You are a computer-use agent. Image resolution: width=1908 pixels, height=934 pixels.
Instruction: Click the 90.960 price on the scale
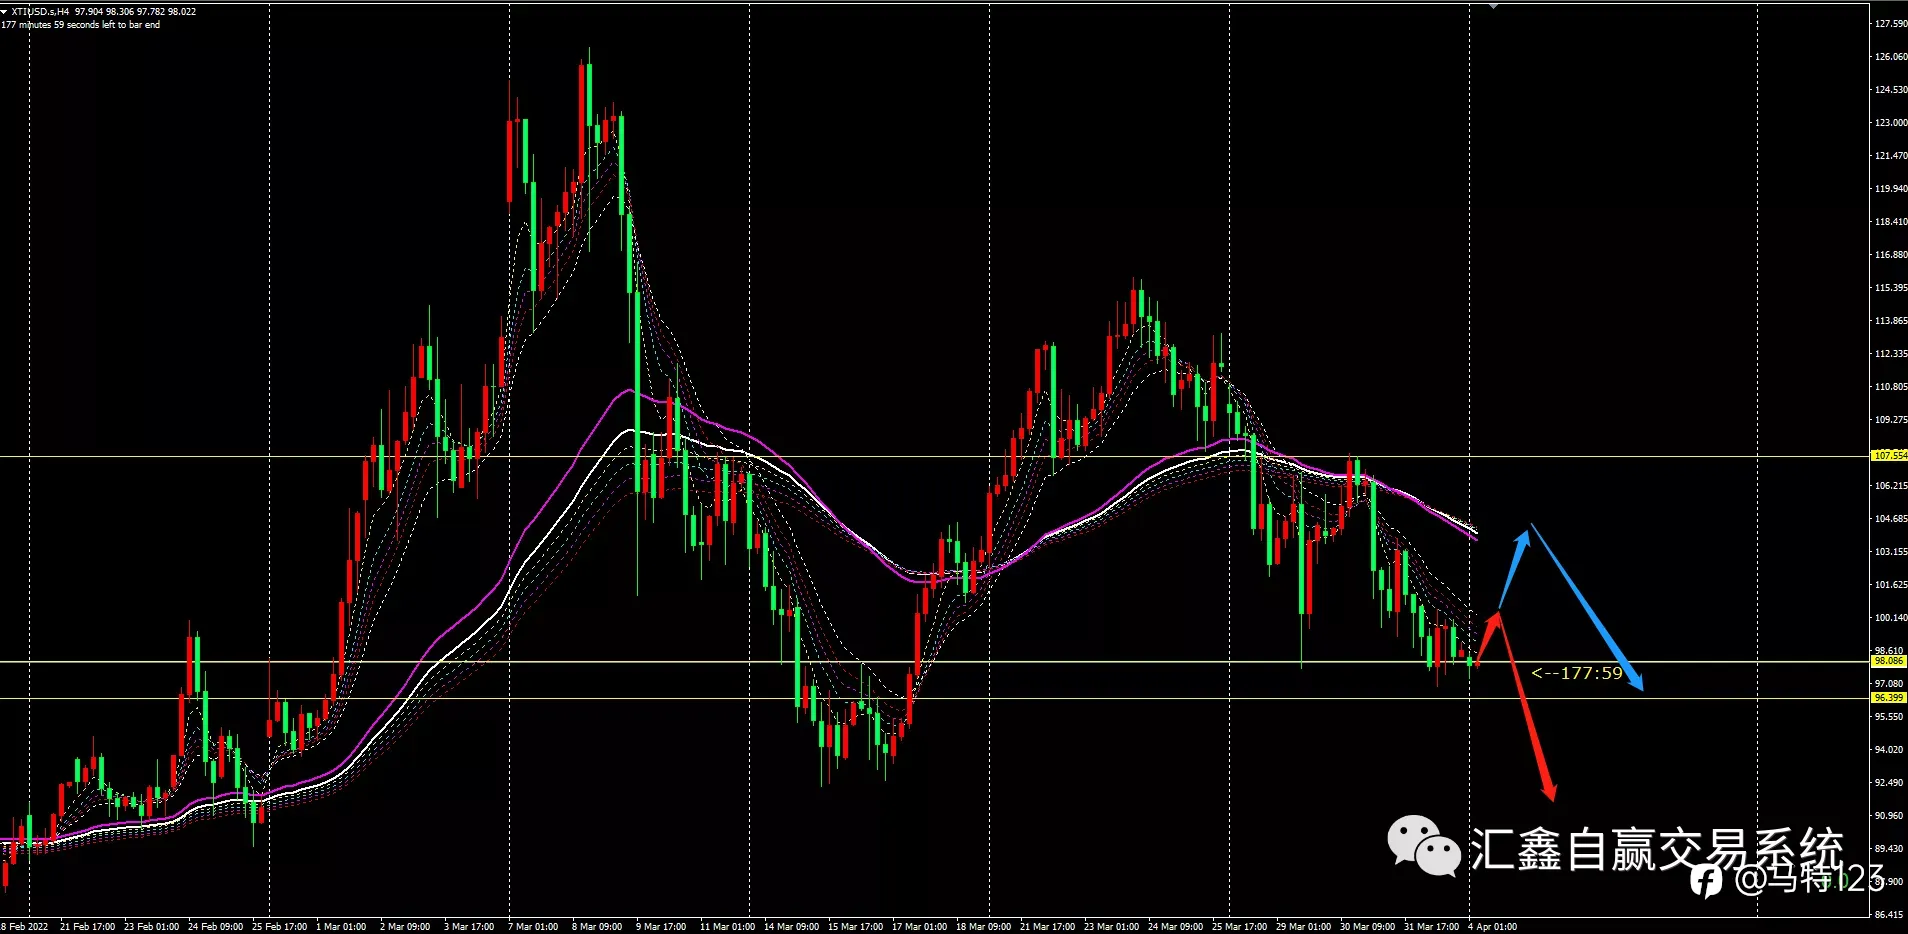1890,815
